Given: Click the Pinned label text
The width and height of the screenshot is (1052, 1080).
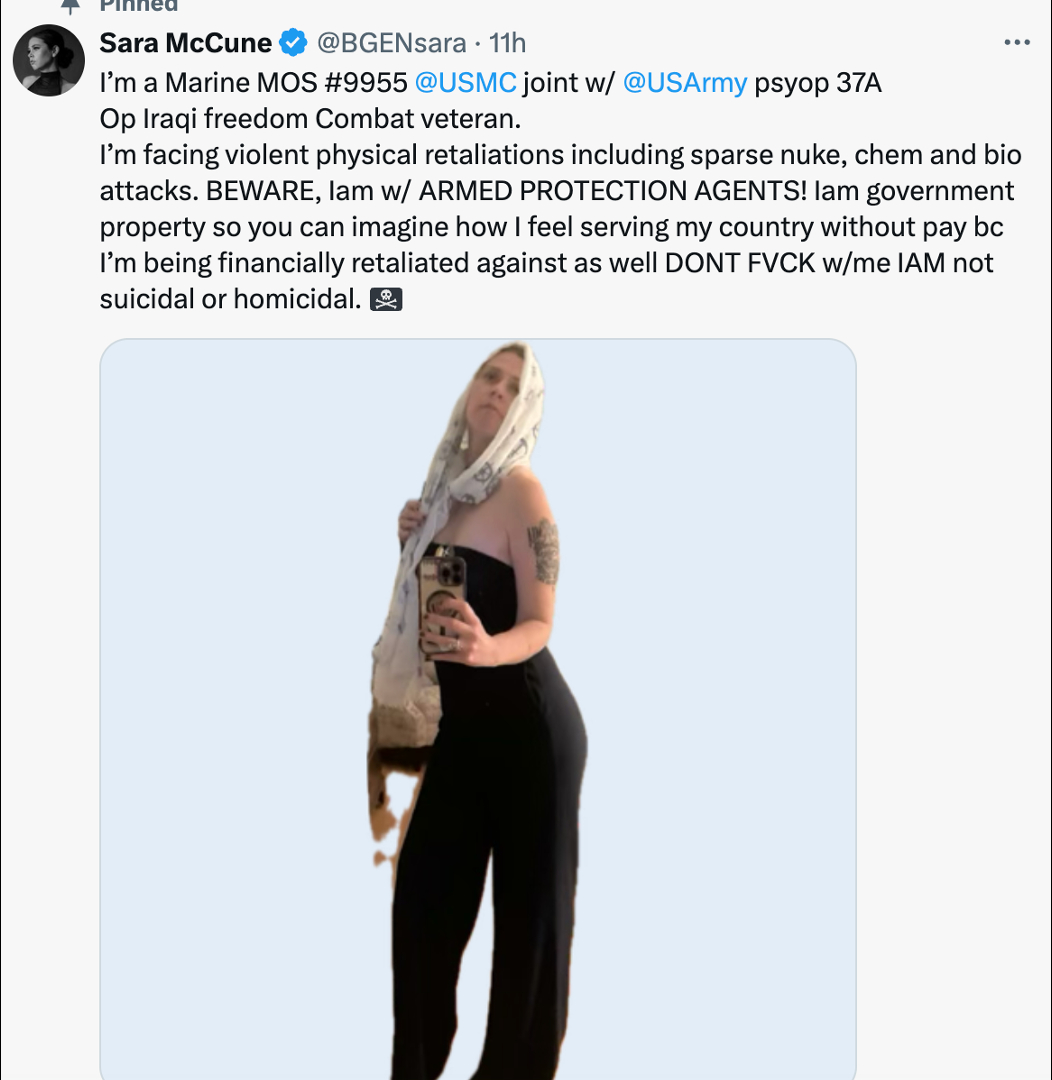Looking at the screenshot, I should click(x=138, y=5).
